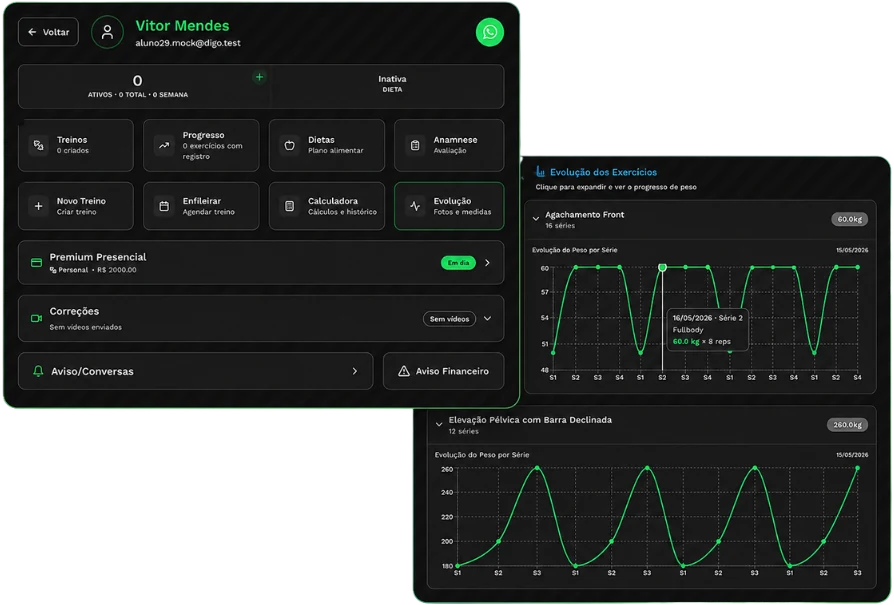The width and height of the screenshot is (894, 605).
Task: Open the Dietas plano alimentar card
Action: pos(327,145)
